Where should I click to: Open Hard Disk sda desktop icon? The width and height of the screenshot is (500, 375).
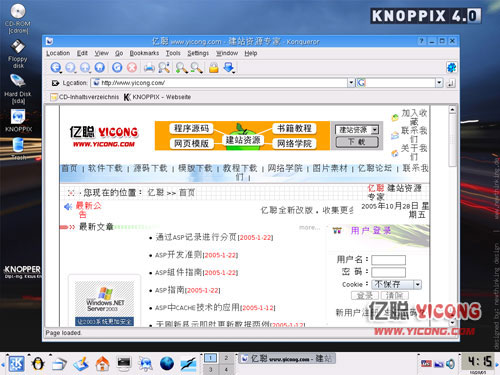[x=18, y=88]
